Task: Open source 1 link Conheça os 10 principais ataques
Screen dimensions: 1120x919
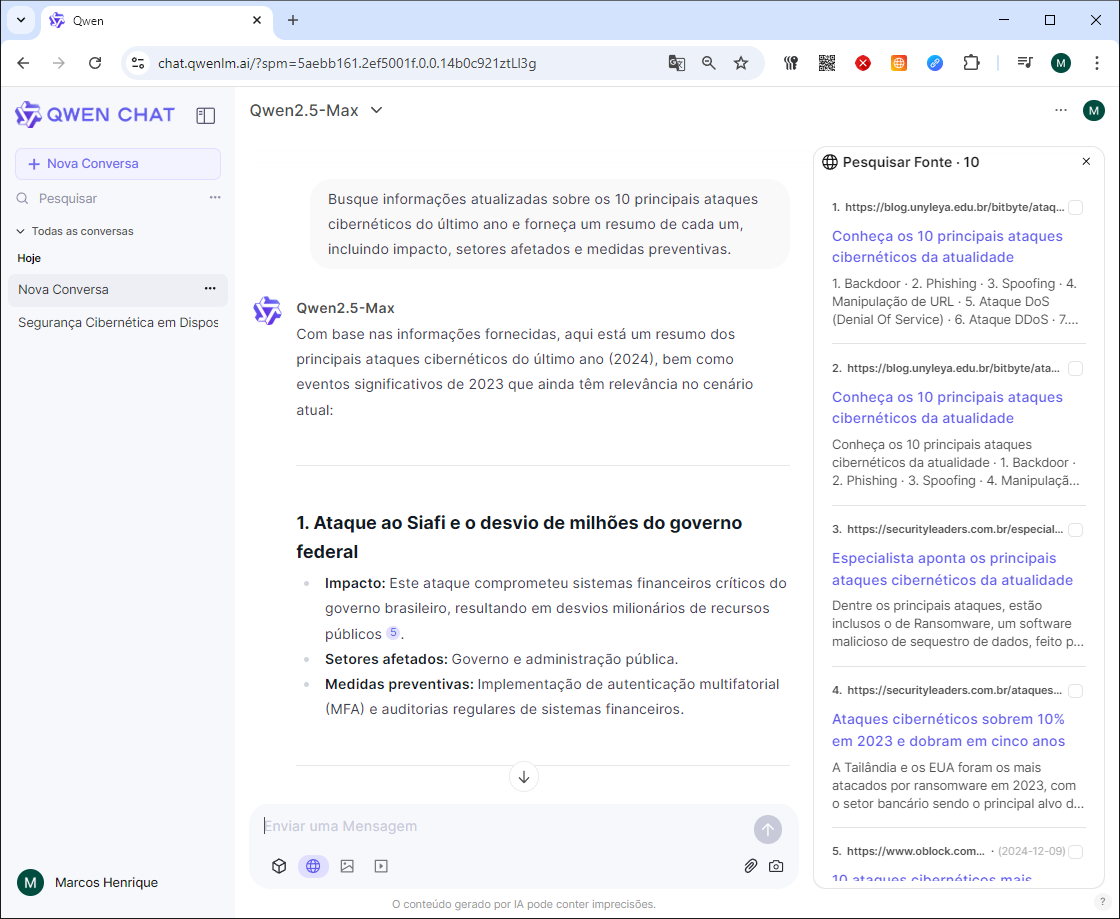Action: coord(947,246)
